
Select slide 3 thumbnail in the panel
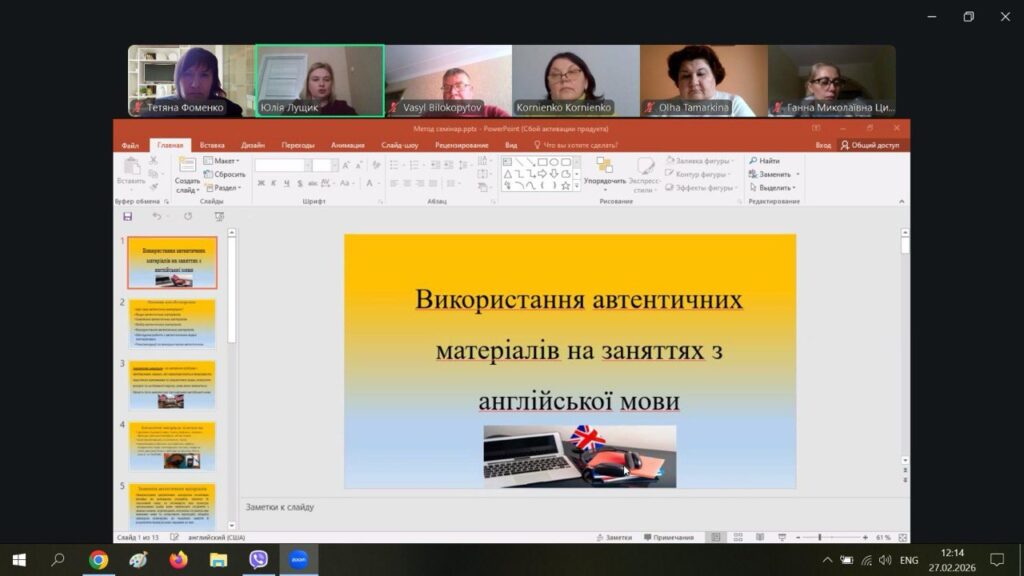tap(172, 385)
